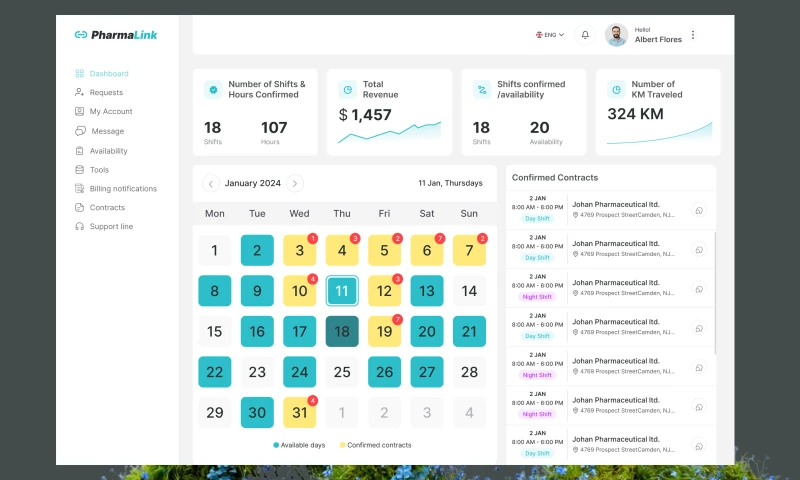This screenshot has width=800, height=480.
Task: Click the Billing notifications icon
Action: (x=80, y=189)
